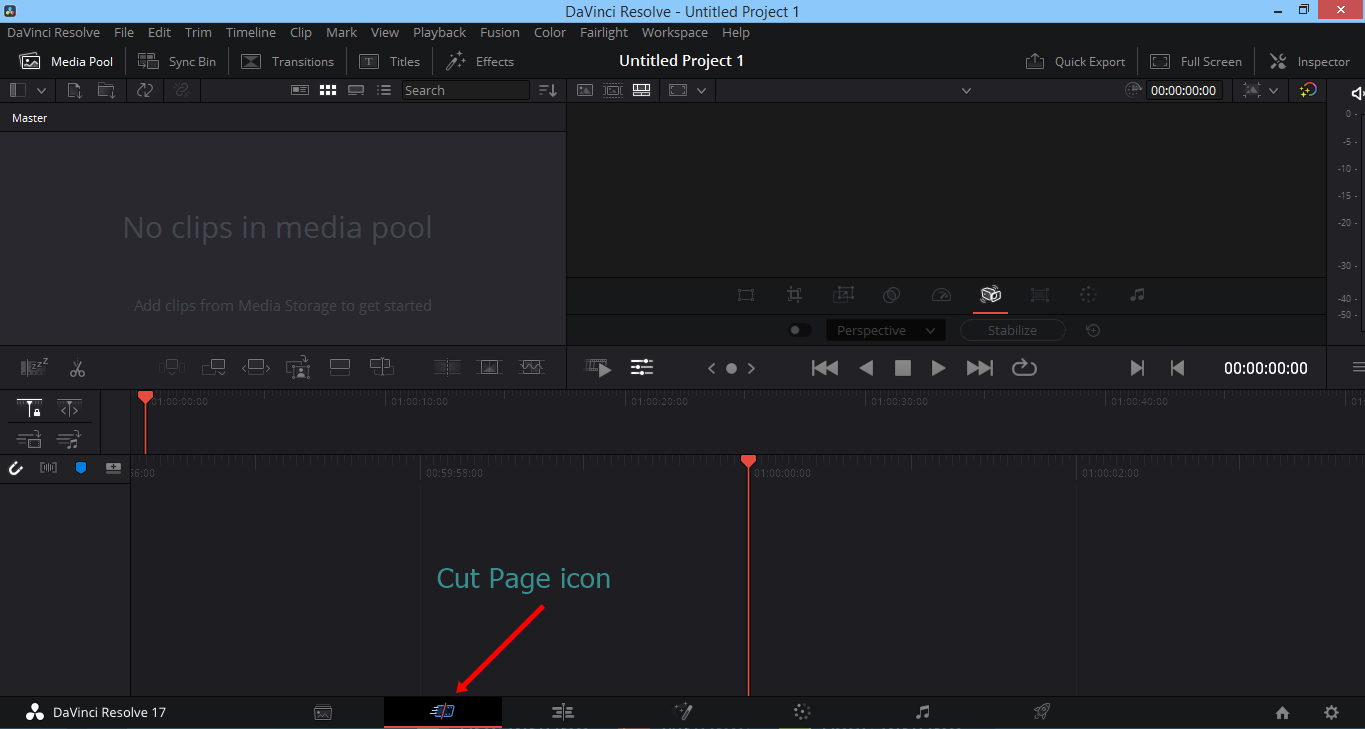Switch viewer to Full Screen
The height and width of the screenshot is (729, 1365).
click(1196, 61)
